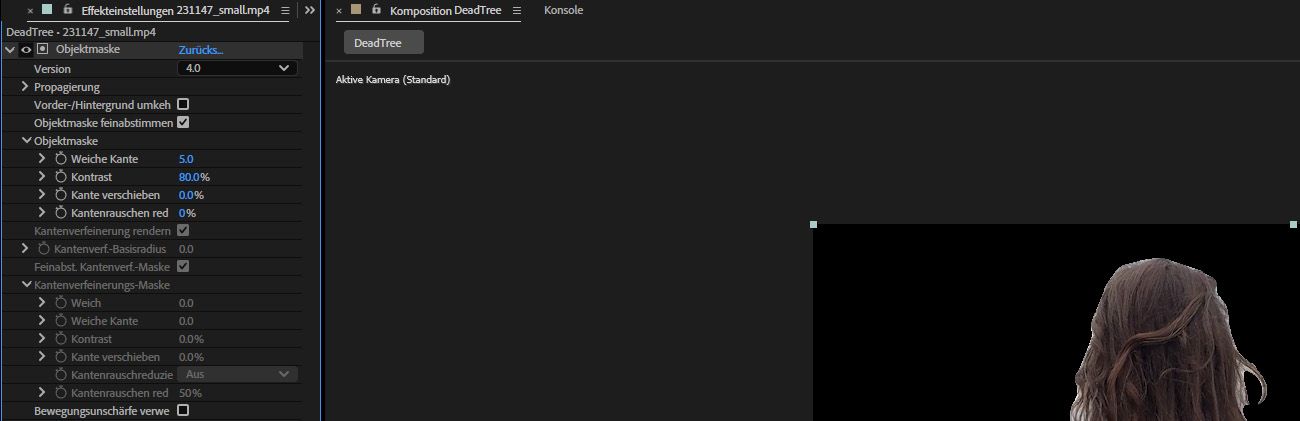Toggle Objektmaske effect visibility eye
The height and width of the screenshot is (421, 1300).
point(26,49)
